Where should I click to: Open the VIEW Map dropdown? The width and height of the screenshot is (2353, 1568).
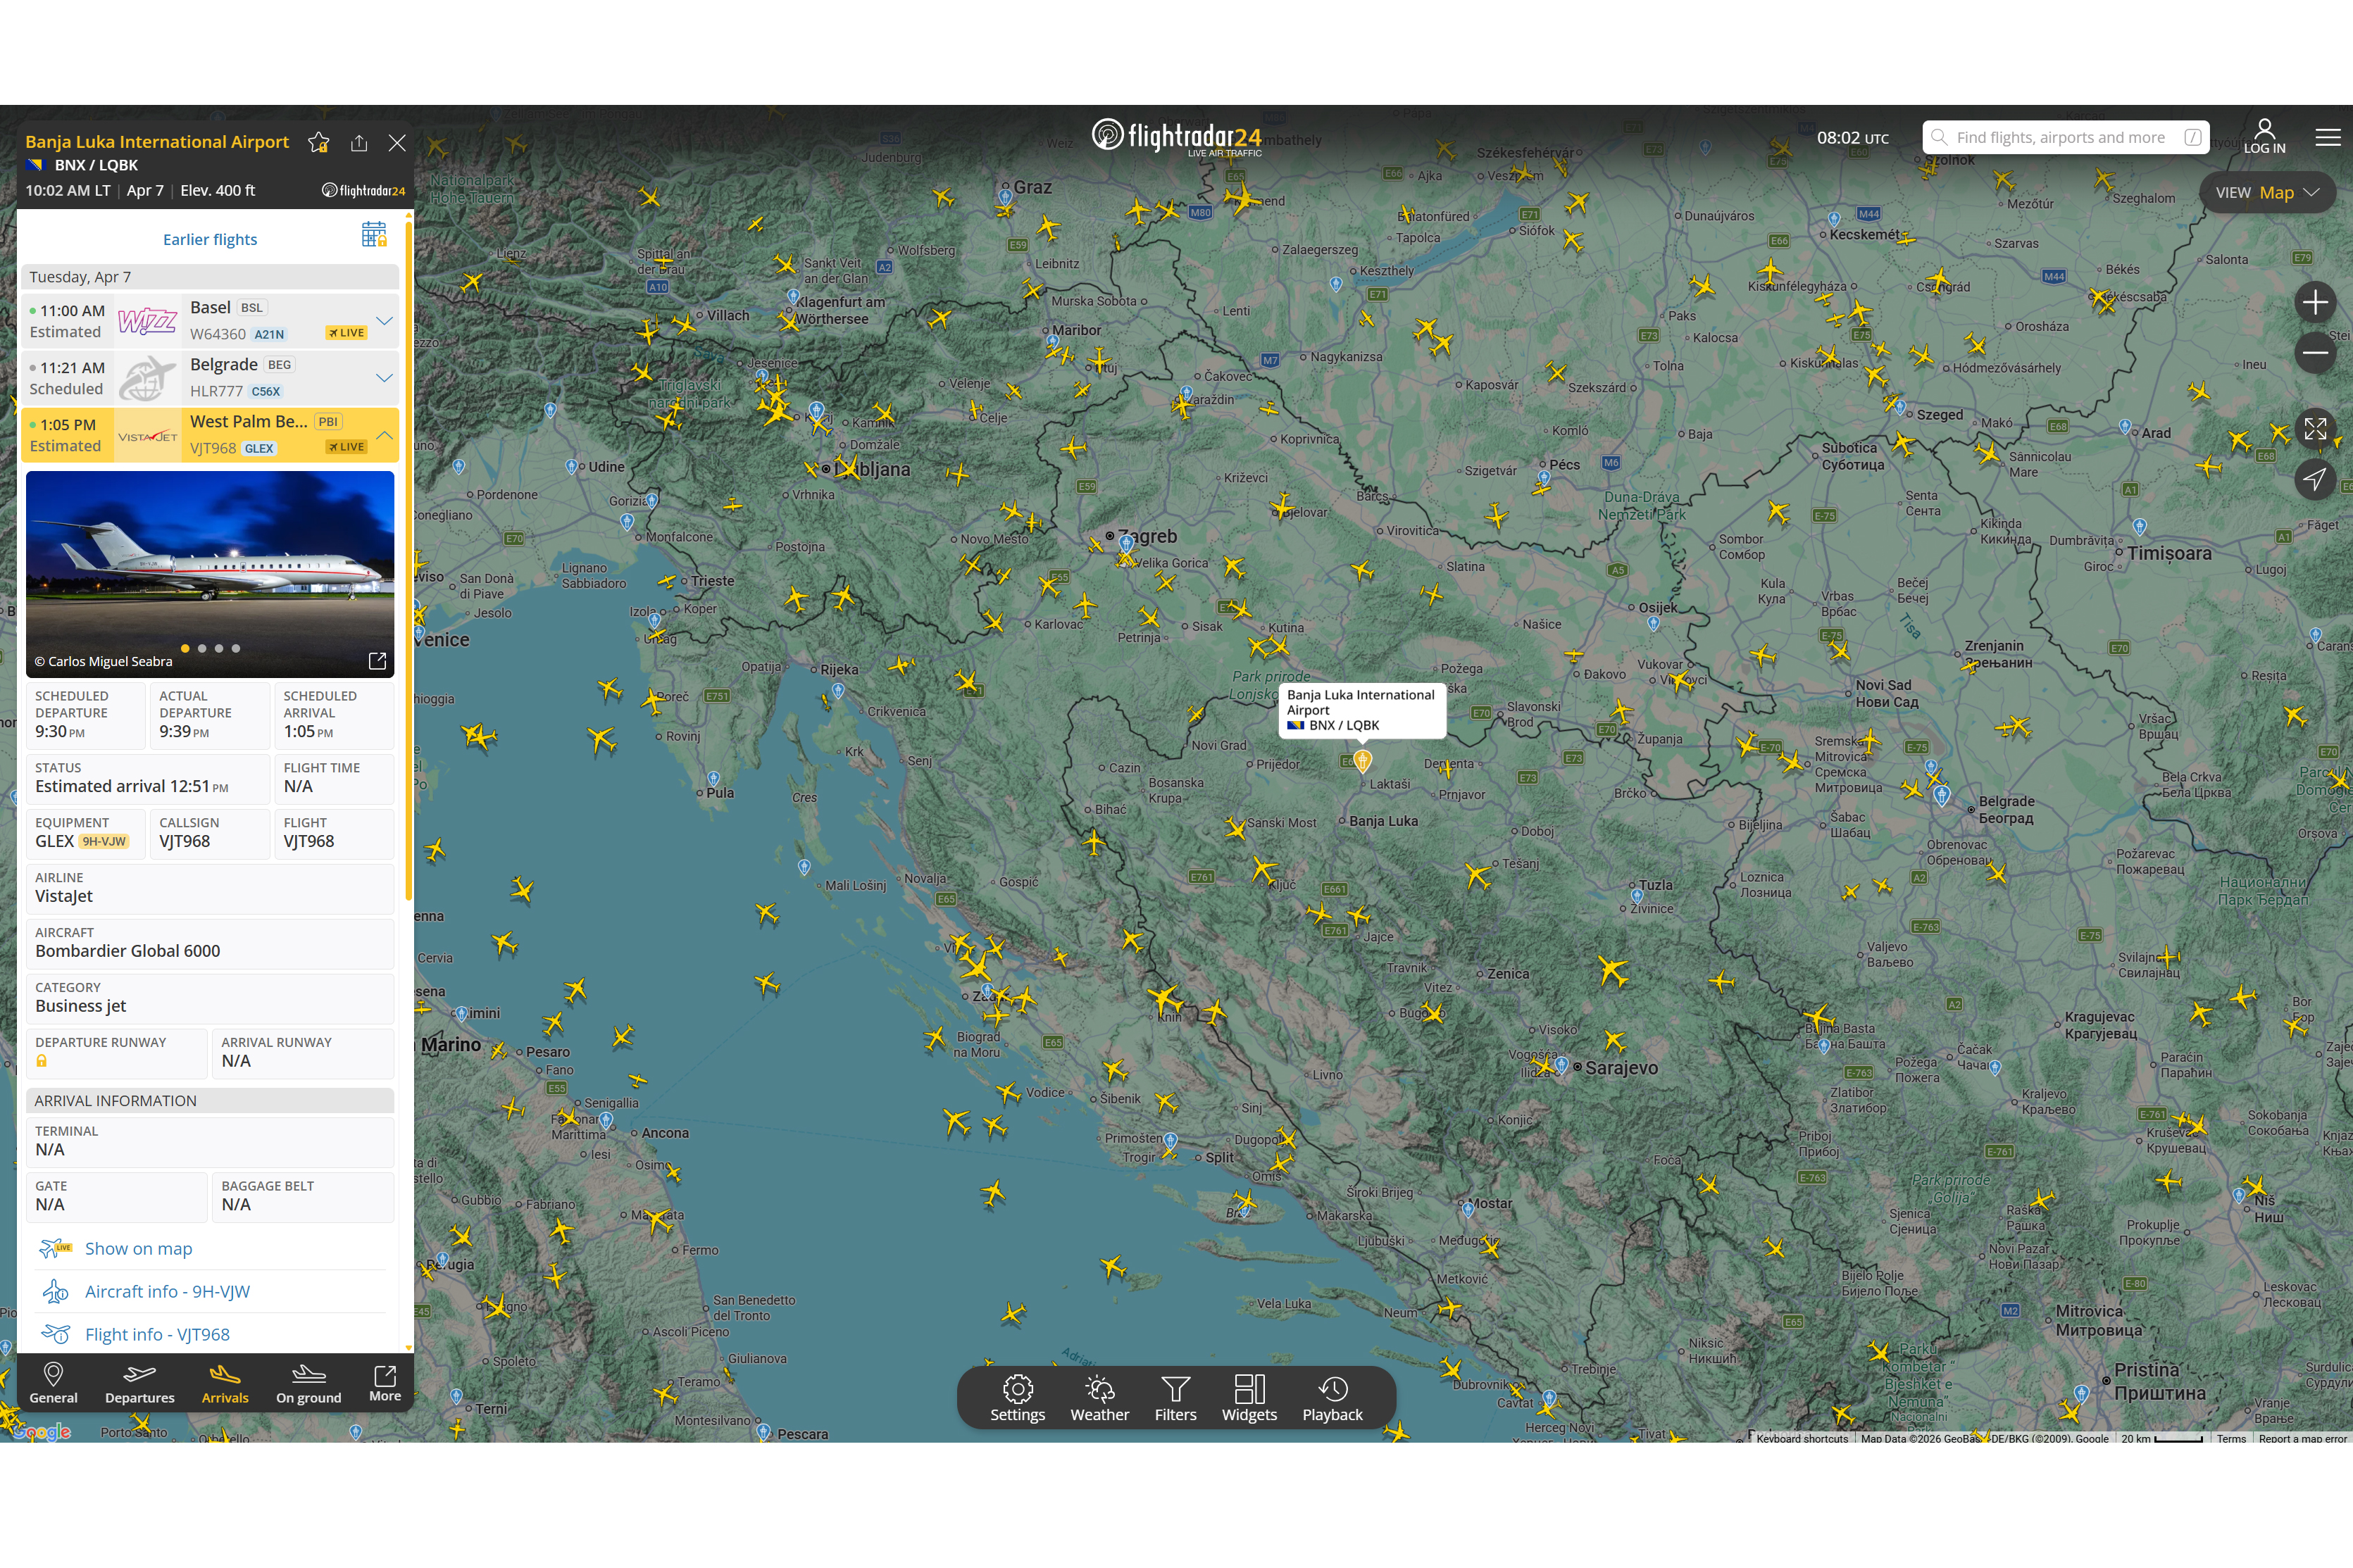[x=2267, y=192]
